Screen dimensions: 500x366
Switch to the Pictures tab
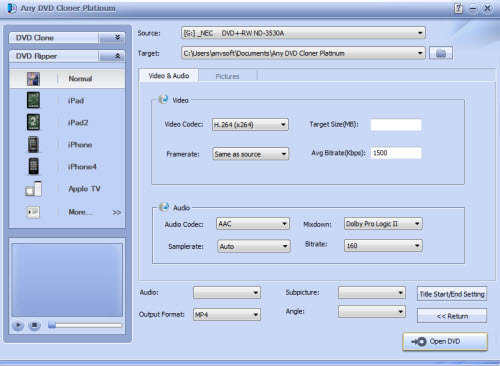point(227,76)
